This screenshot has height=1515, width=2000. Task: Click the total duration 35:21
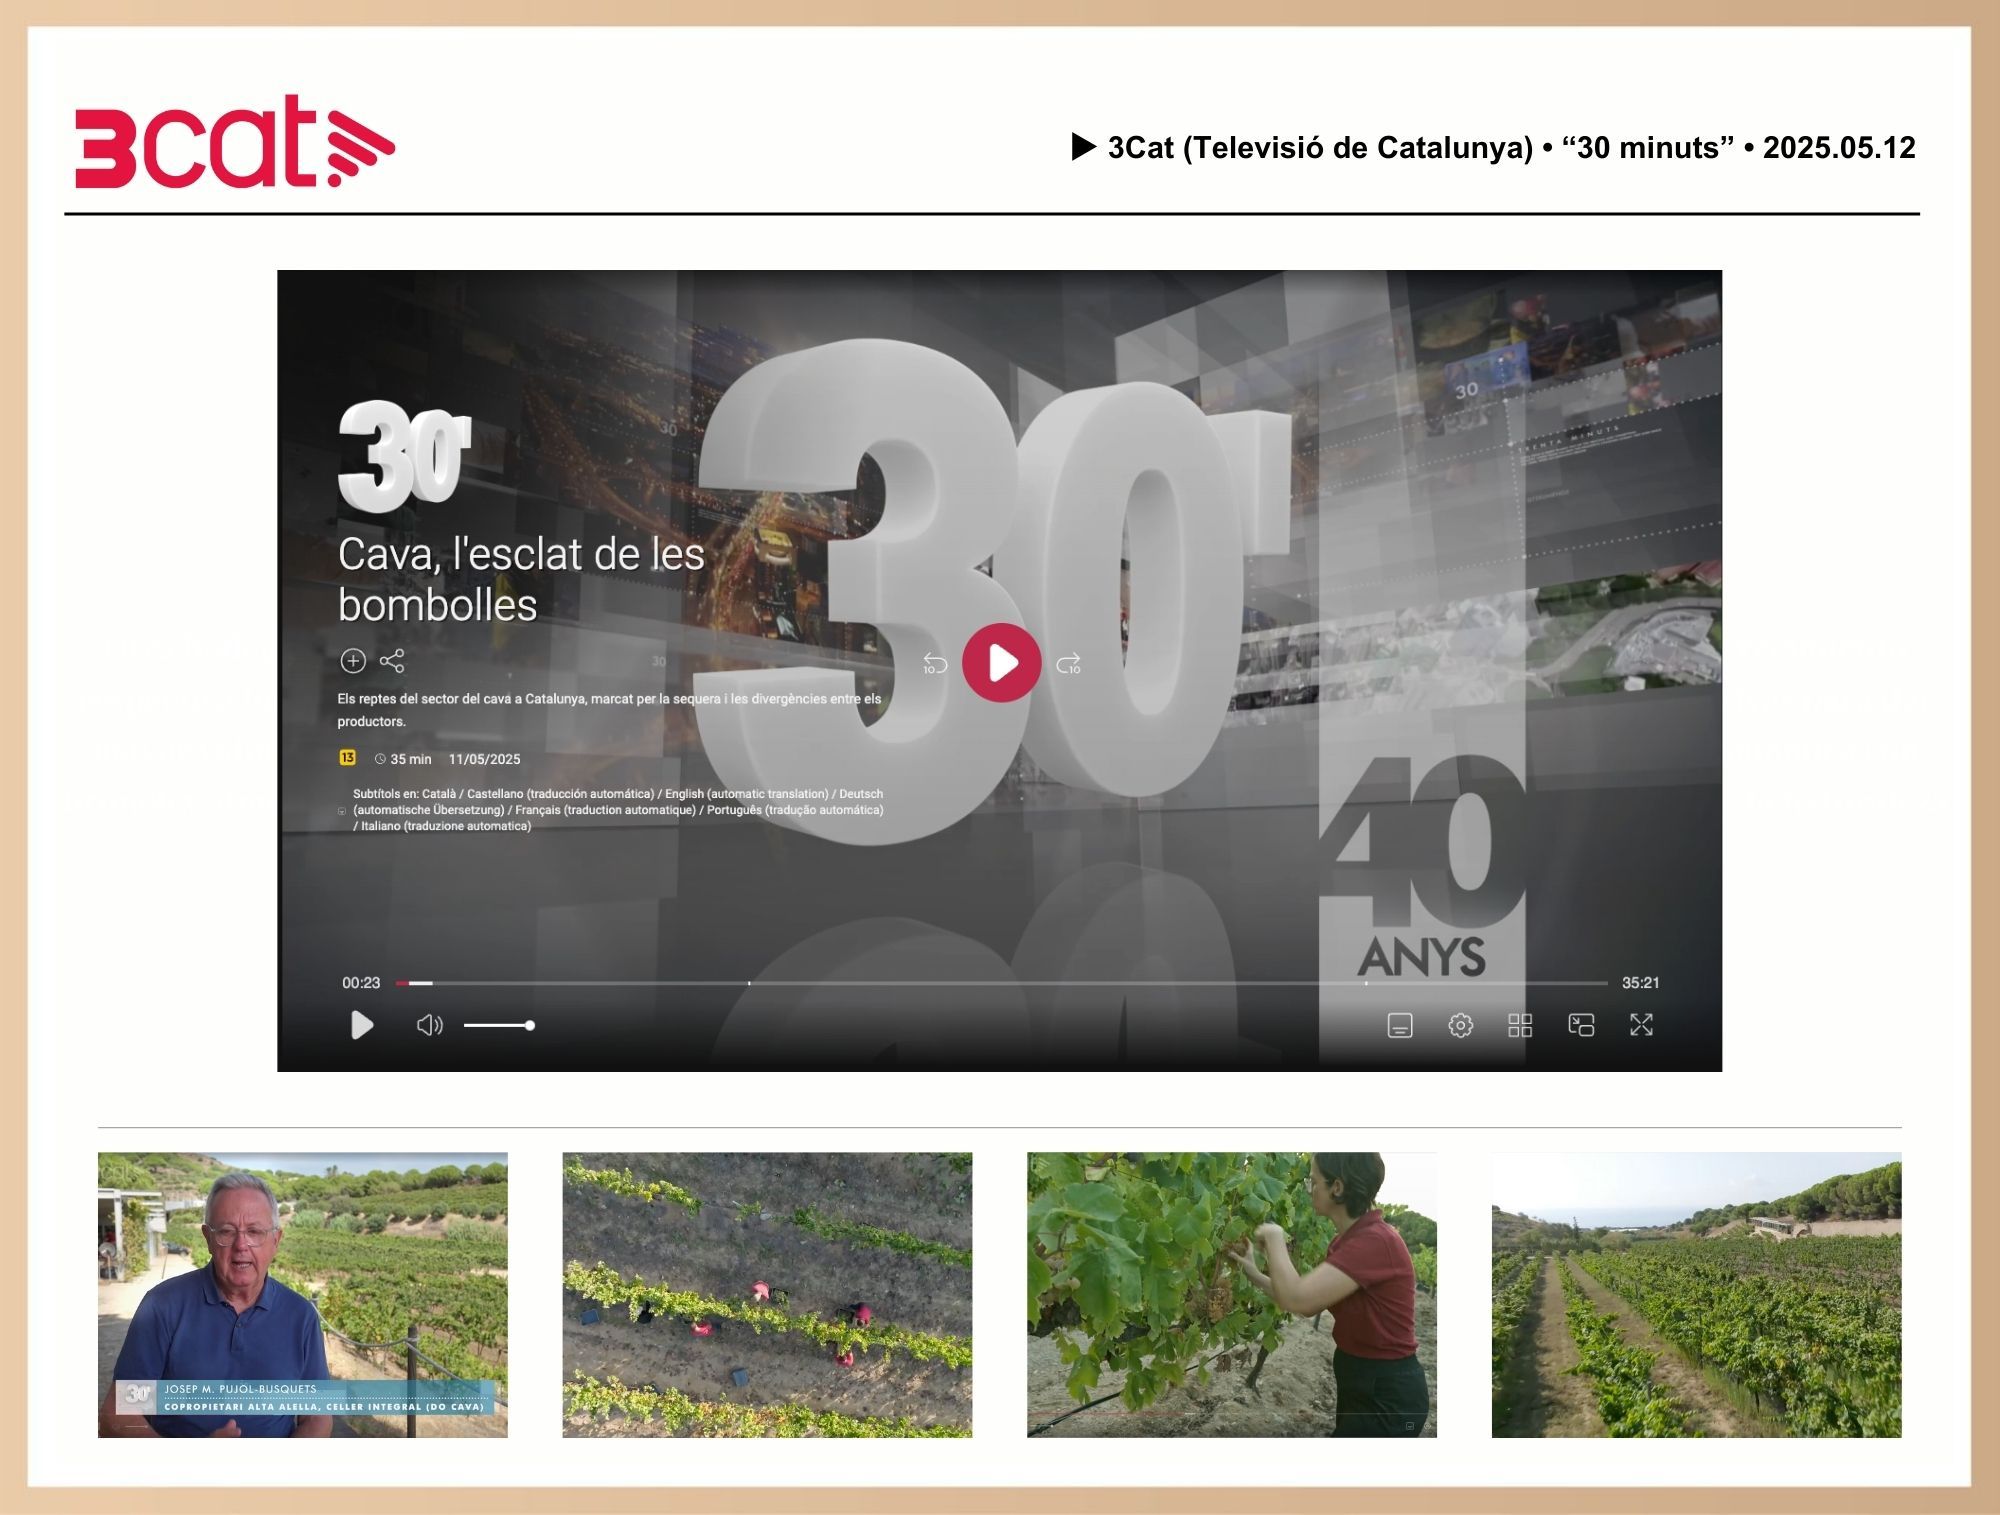coord(1640,983)
